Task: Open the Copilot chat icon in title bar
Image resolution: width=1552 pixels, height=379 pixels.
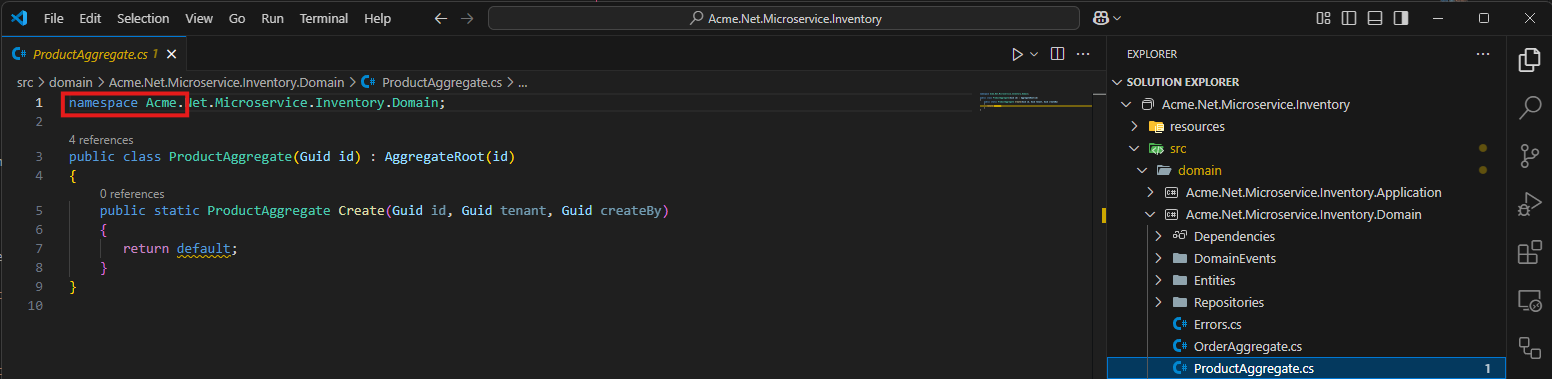Action: (x=1100, y=18)
